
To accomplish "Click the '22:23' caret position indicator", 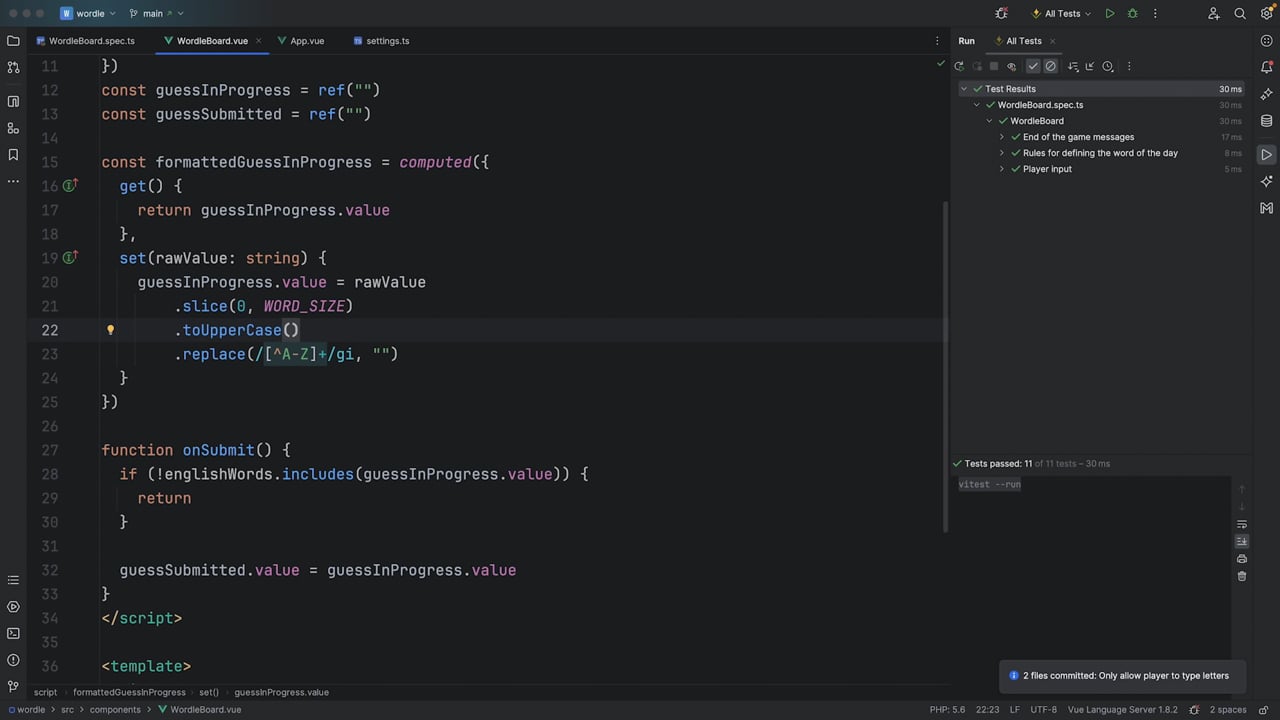I will click(988, 710).
